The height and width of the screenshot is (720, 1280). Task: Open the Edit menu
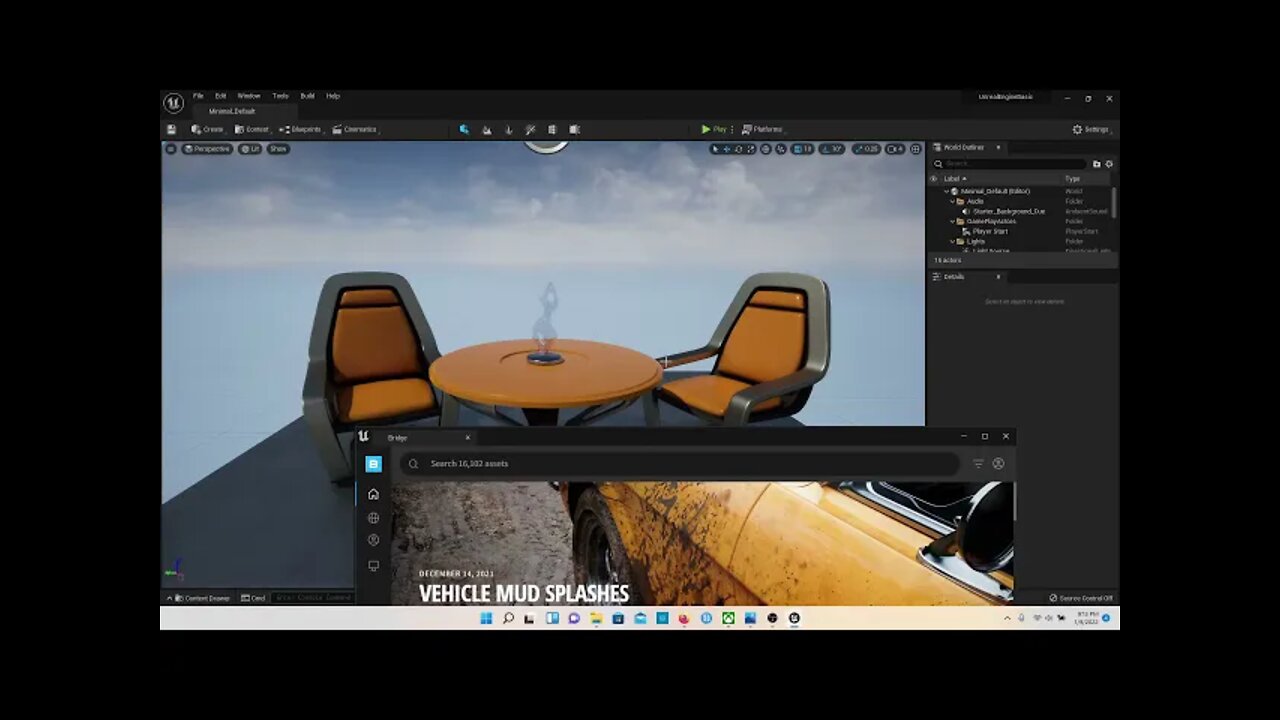[220, 96]
